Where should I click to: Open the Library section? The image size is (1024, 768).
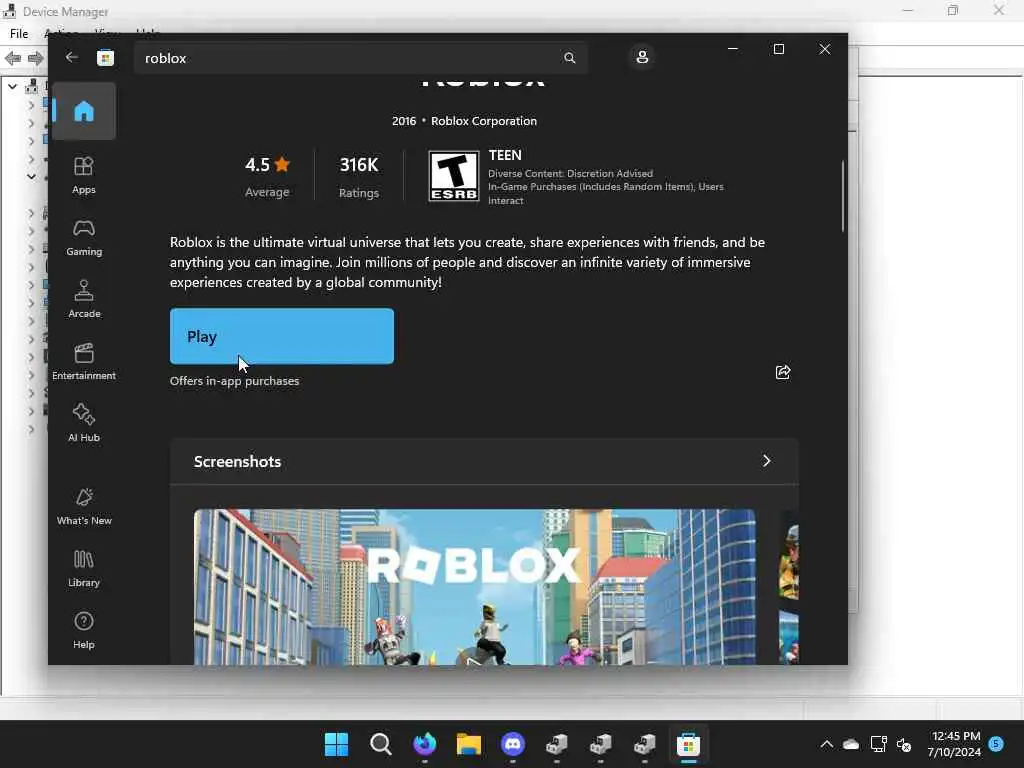(84, 568)
